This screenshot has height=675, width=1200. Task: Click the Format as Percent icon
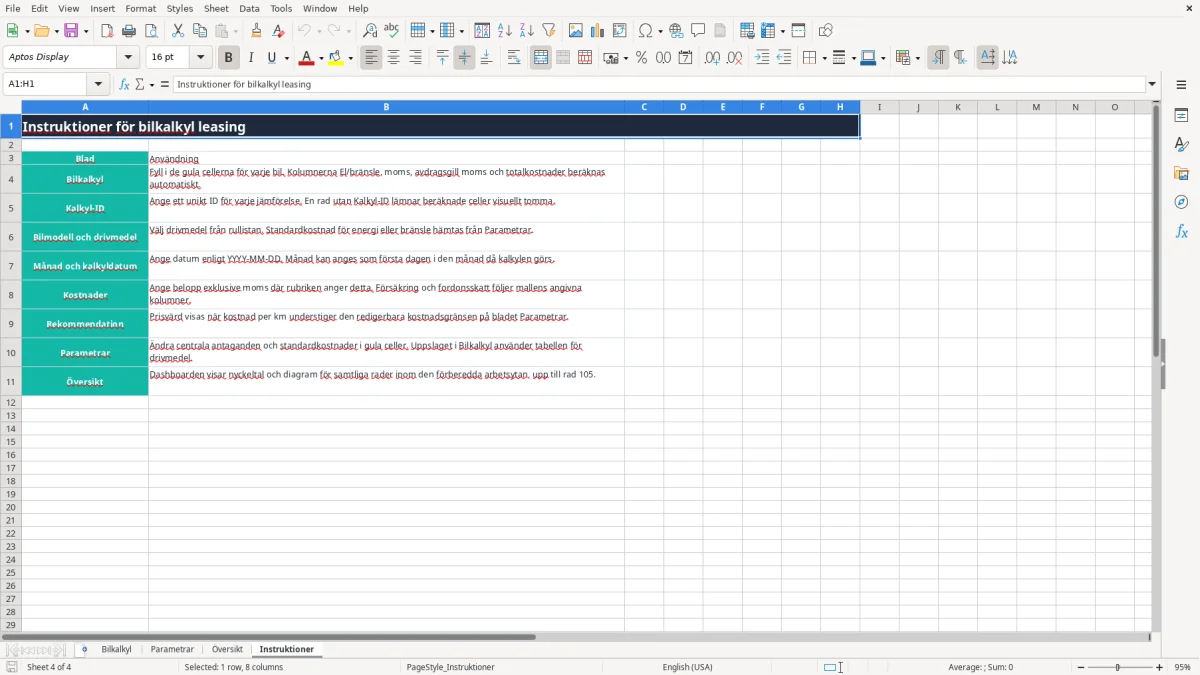(641, 58)
